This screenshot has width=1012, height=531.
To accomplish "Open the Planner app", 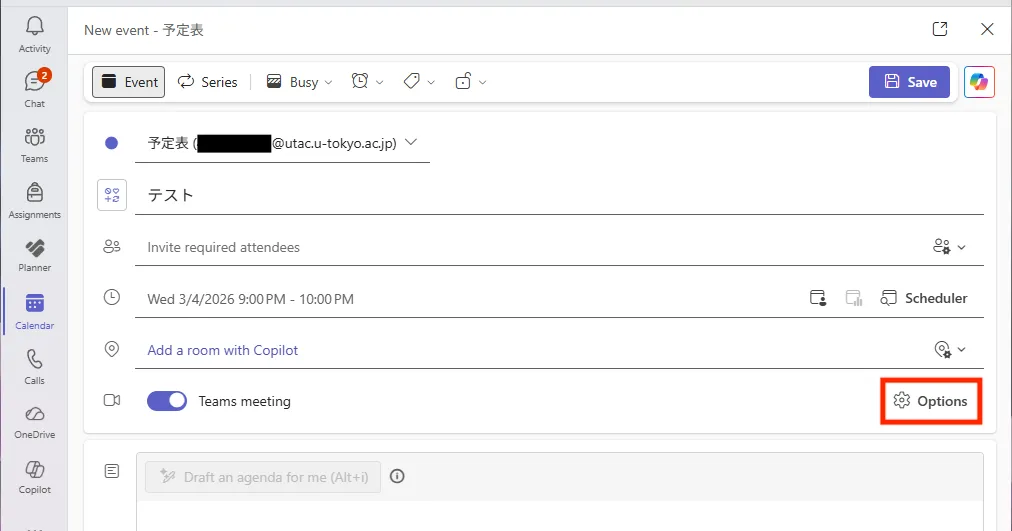I will 34,254.
